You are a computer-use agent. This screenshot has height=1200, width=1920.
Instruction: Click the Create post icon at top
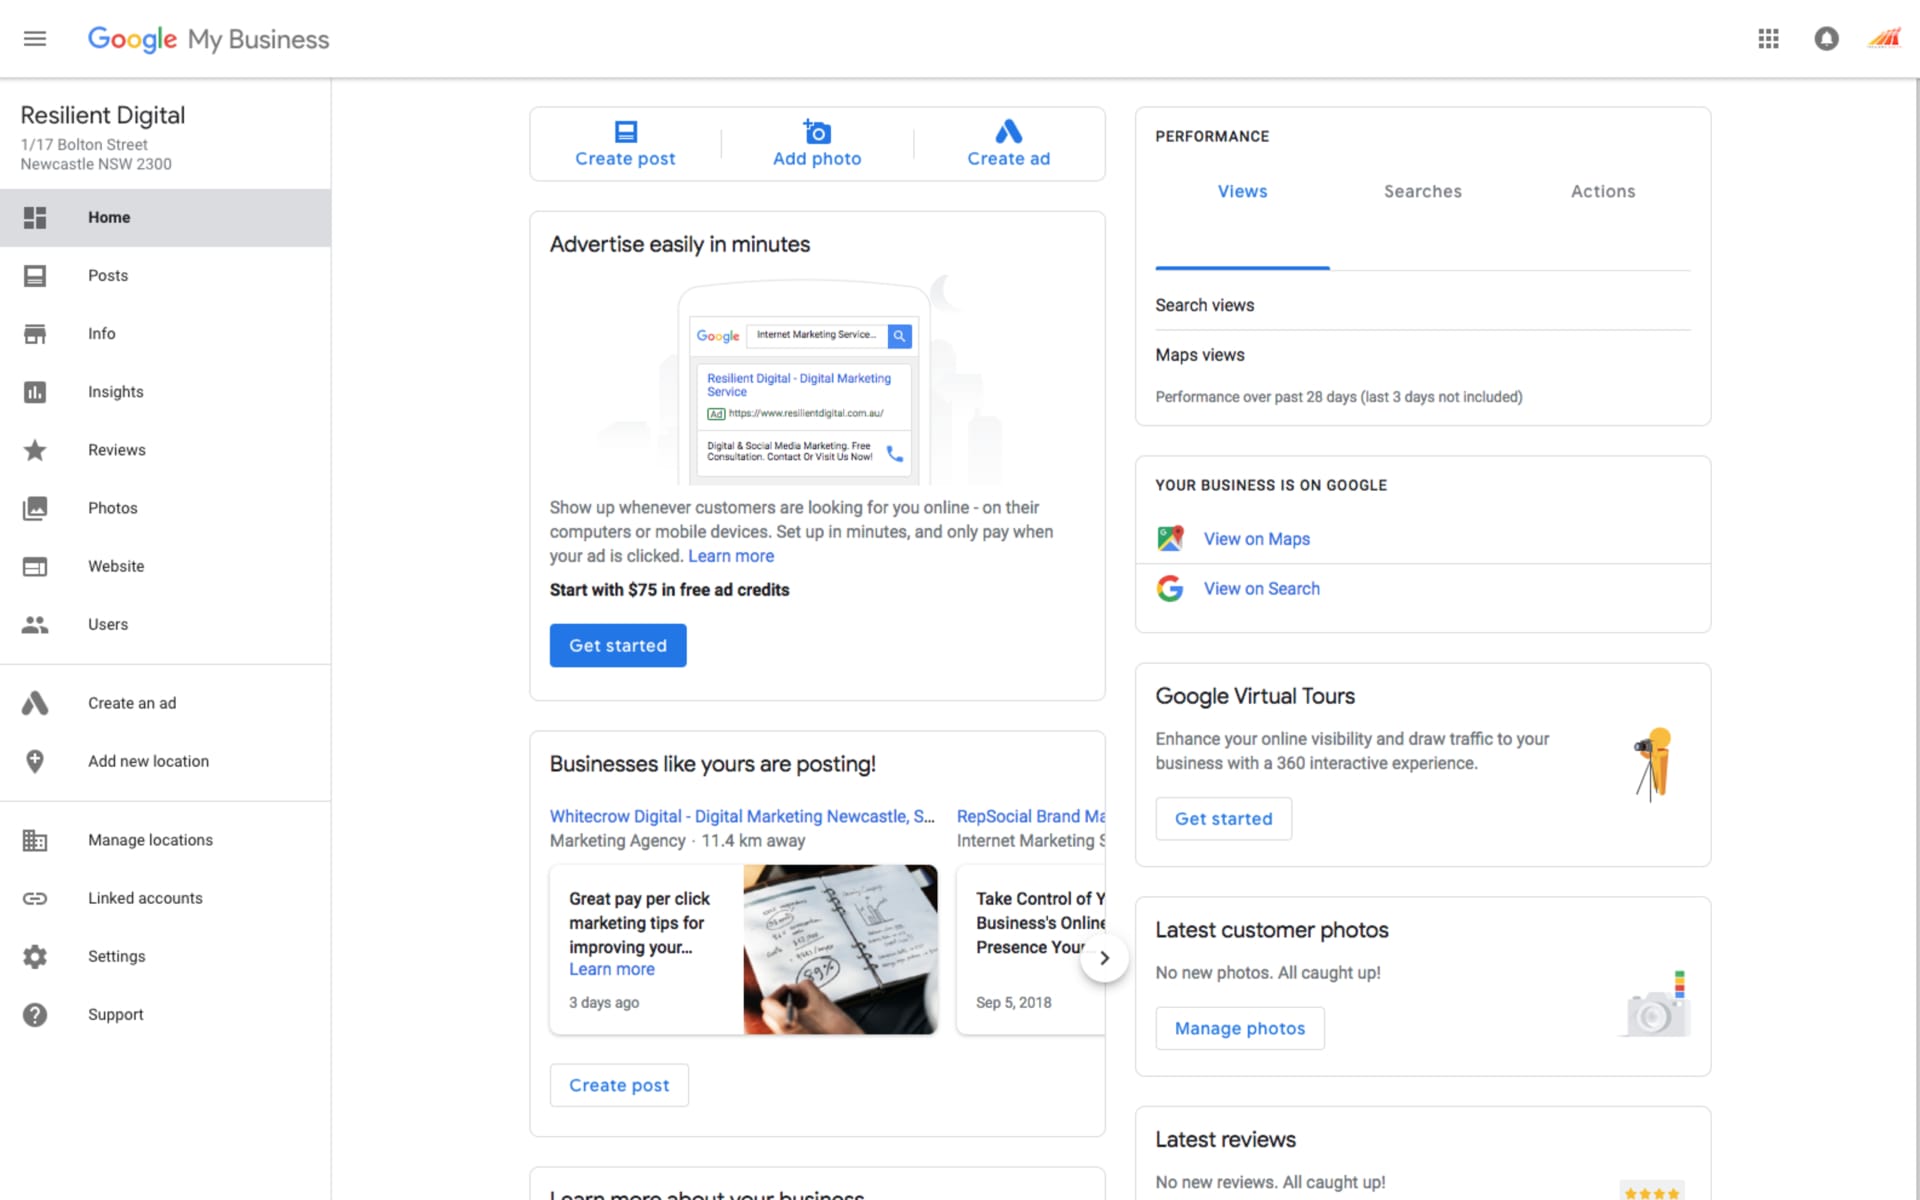pos(626,131)
